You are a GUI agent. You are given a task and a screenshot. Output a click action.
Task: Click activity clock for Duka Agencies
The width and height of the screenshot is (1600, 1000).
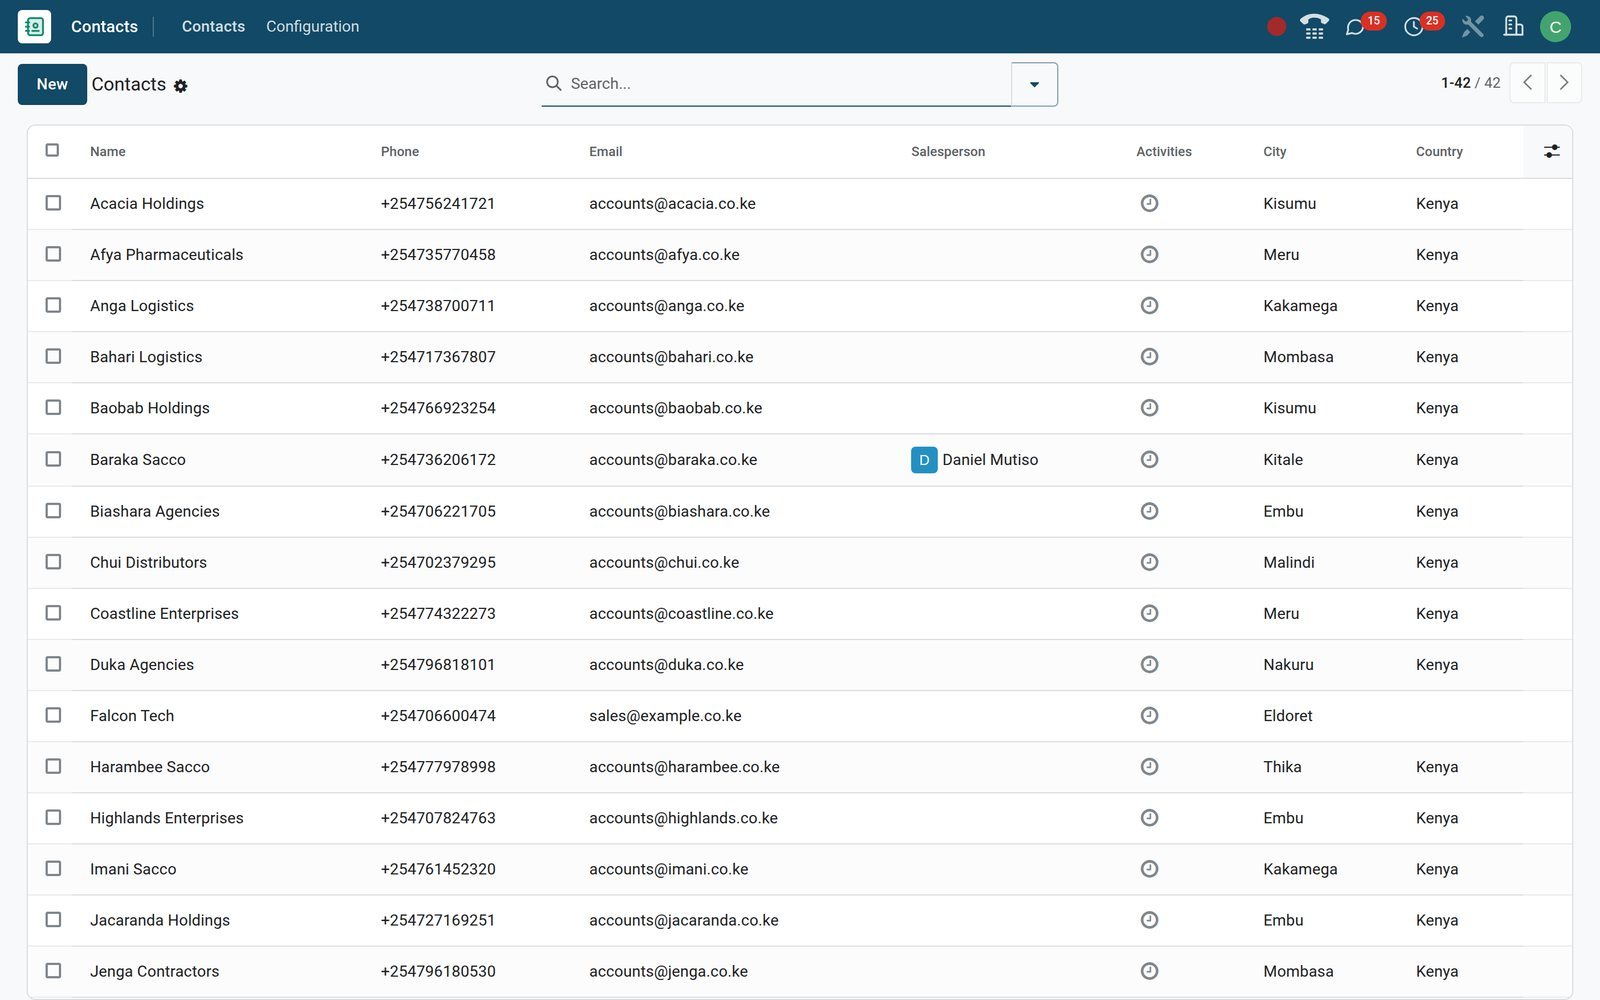pos(1149,664)
